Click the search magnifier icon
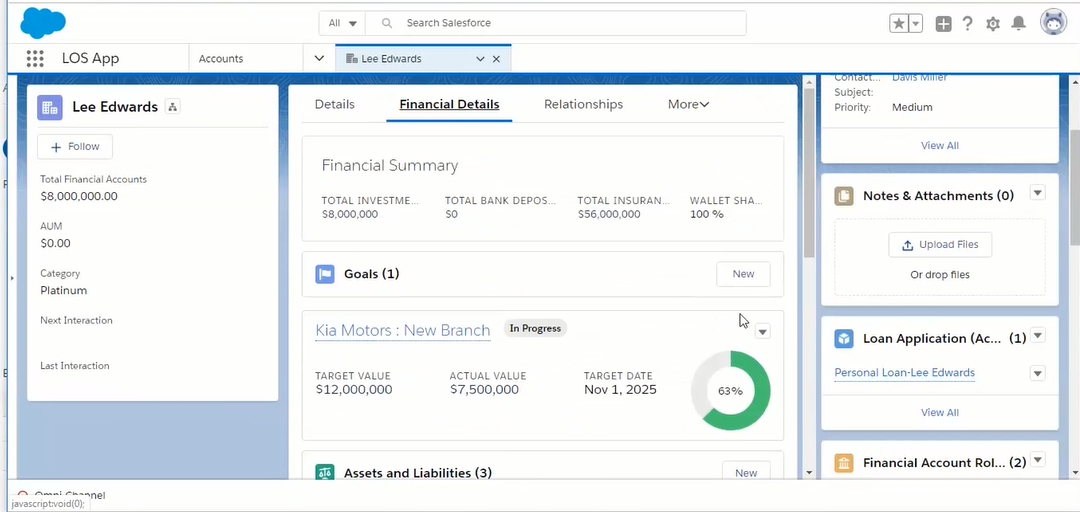Screen dimensions: 1080x512 coord(387,23)
